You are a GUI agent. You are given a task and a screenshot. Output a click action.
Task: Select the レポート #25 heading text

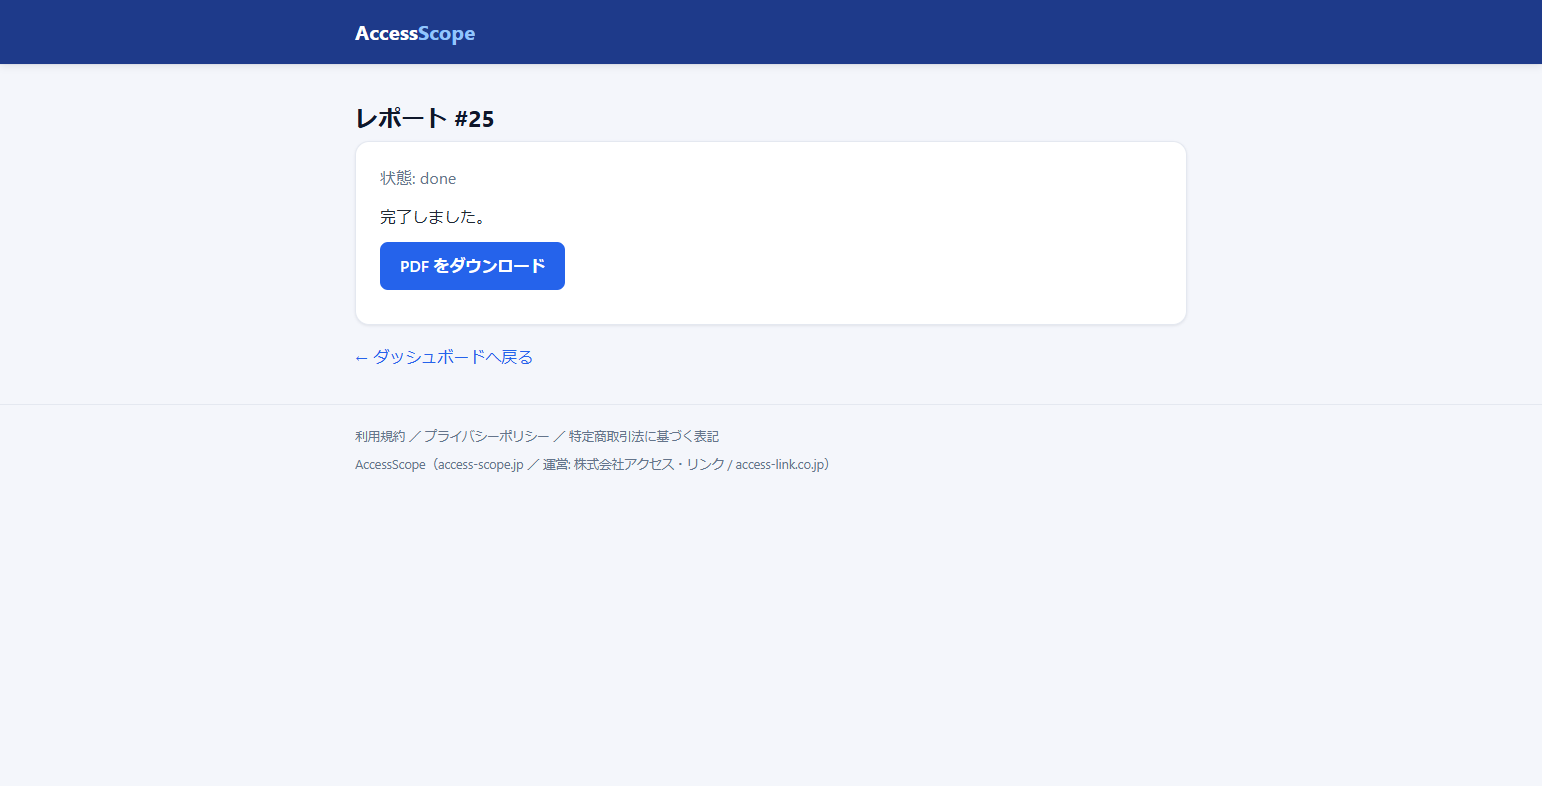pyautogui.click(x=425, y=118)
